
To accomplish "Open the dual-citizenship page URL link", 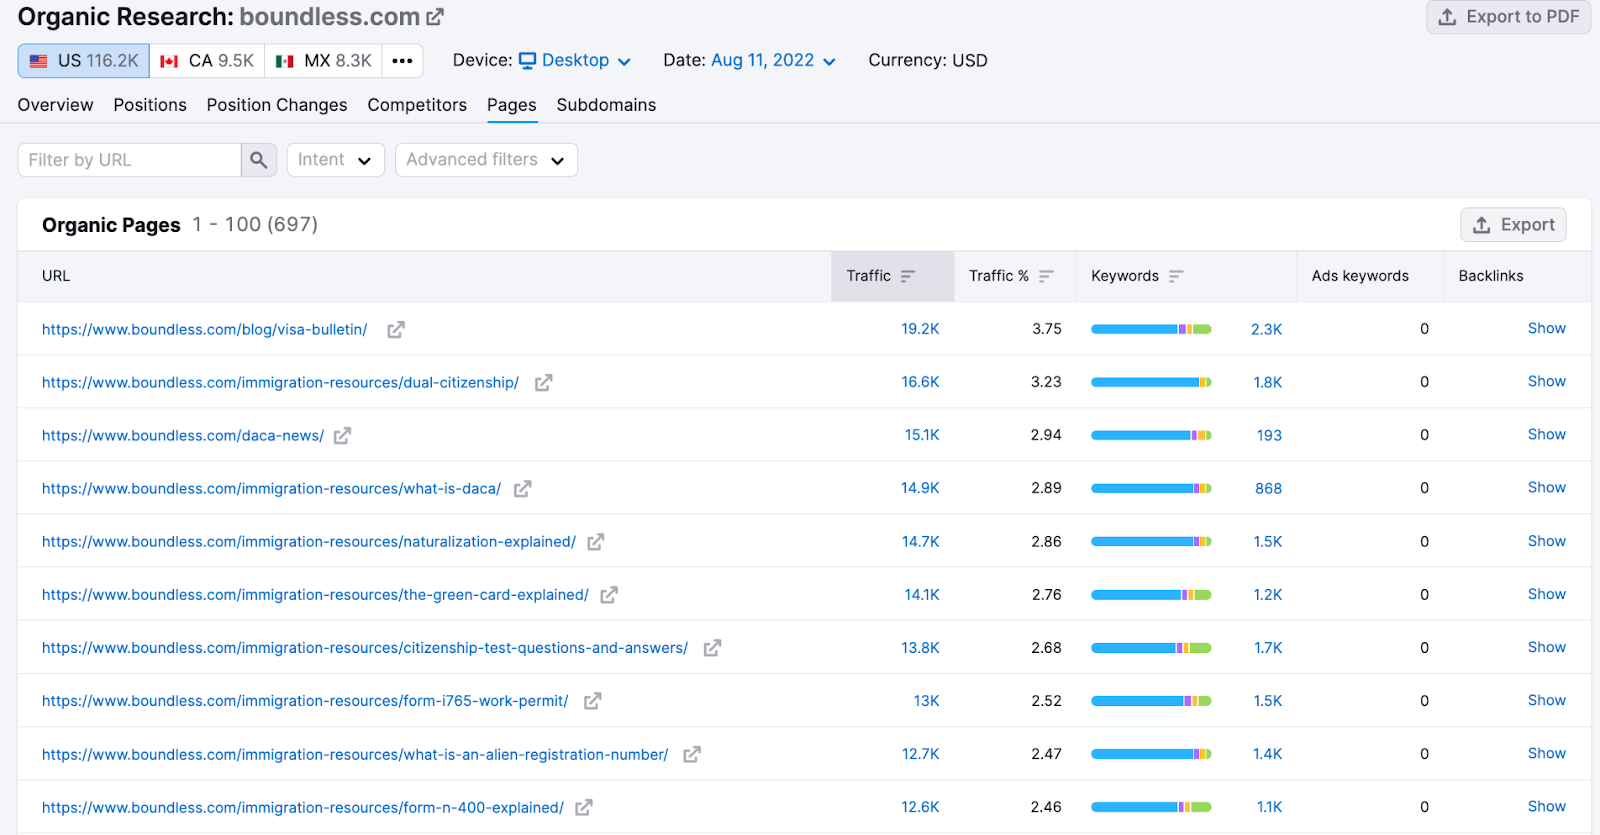I will 280,383.
